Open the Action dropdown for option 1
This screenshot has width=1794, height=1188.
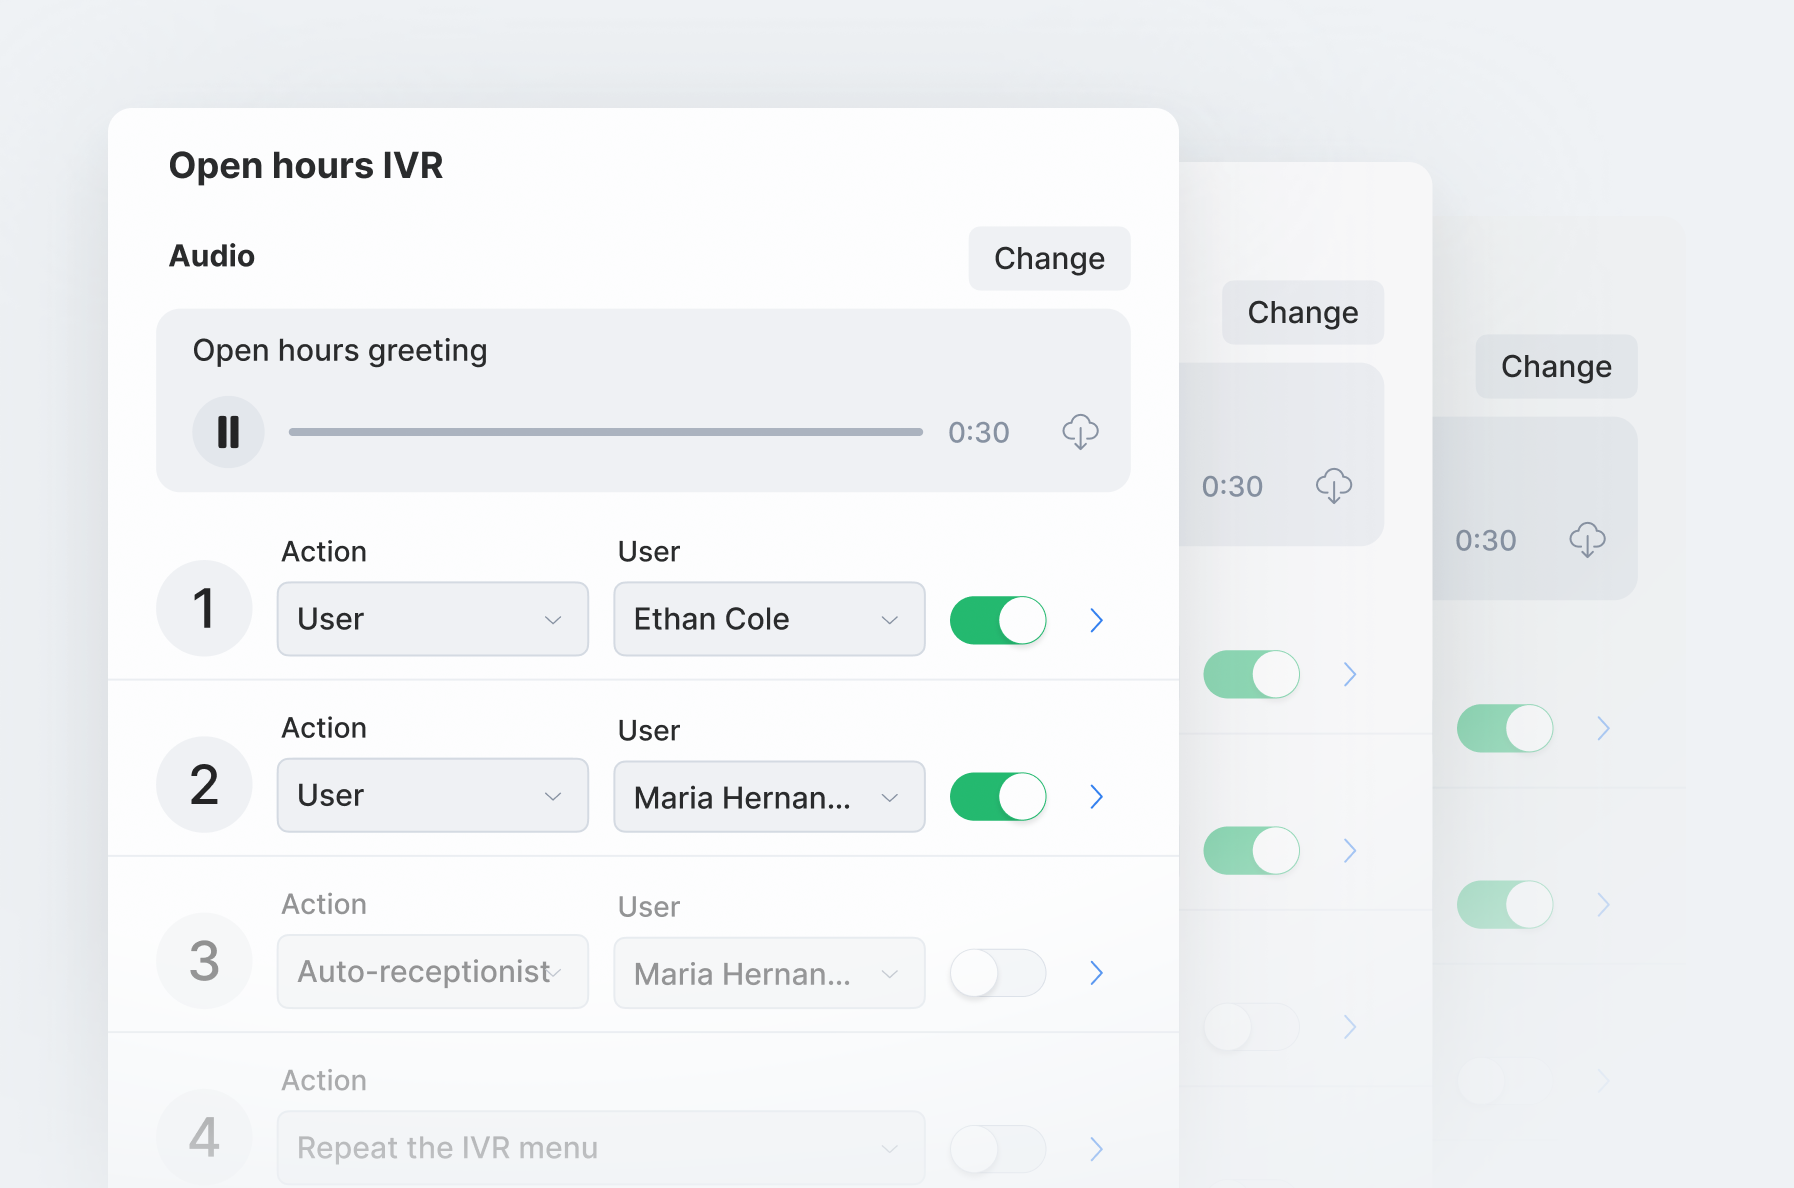[432, 620]
